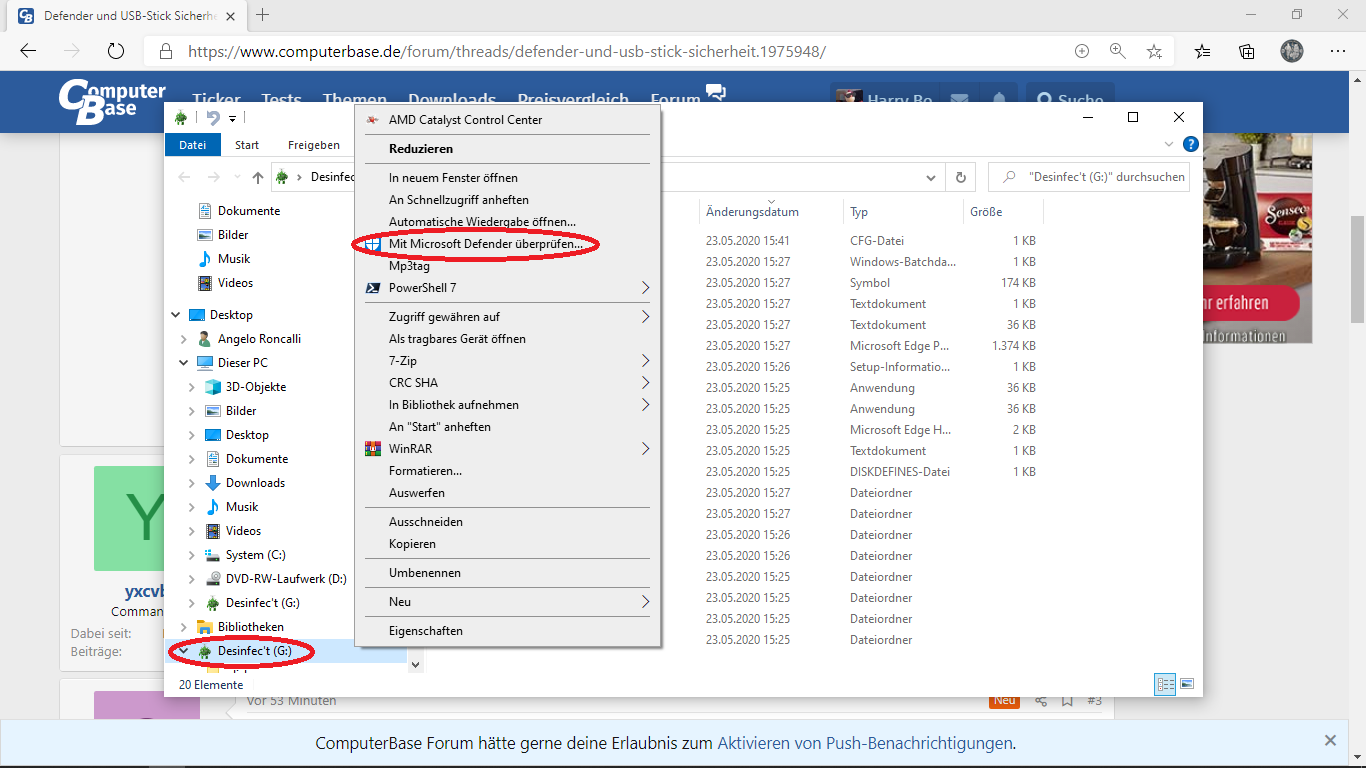The width and height of the screenshot is (1366, 768).
Task: Open Explorer address history dropdown
Action: [931, 177]
